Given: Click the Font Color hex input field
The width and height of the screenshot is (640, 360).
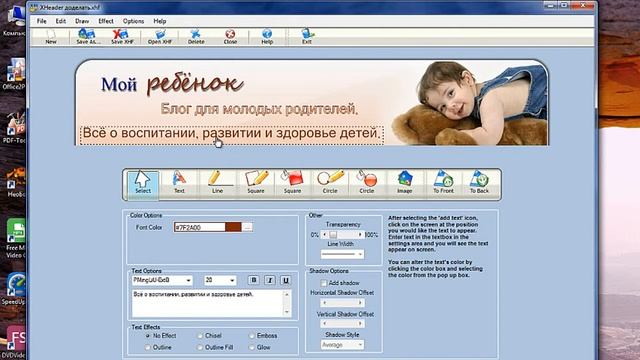Looking at the screenshot, I should [200, 227].
